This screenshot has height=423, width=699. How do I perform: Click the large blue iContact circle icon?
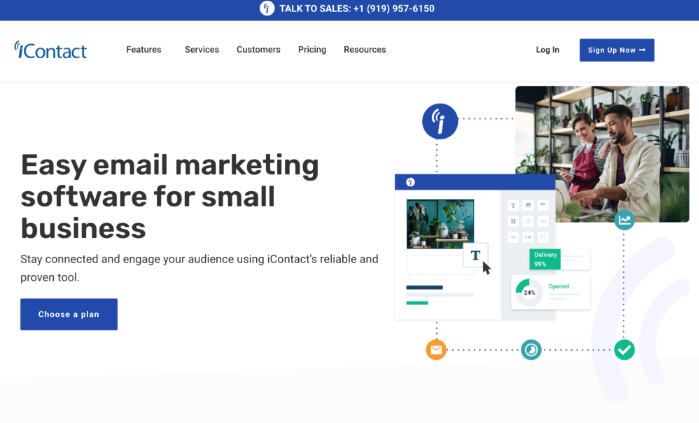click(x=440, y=121)
